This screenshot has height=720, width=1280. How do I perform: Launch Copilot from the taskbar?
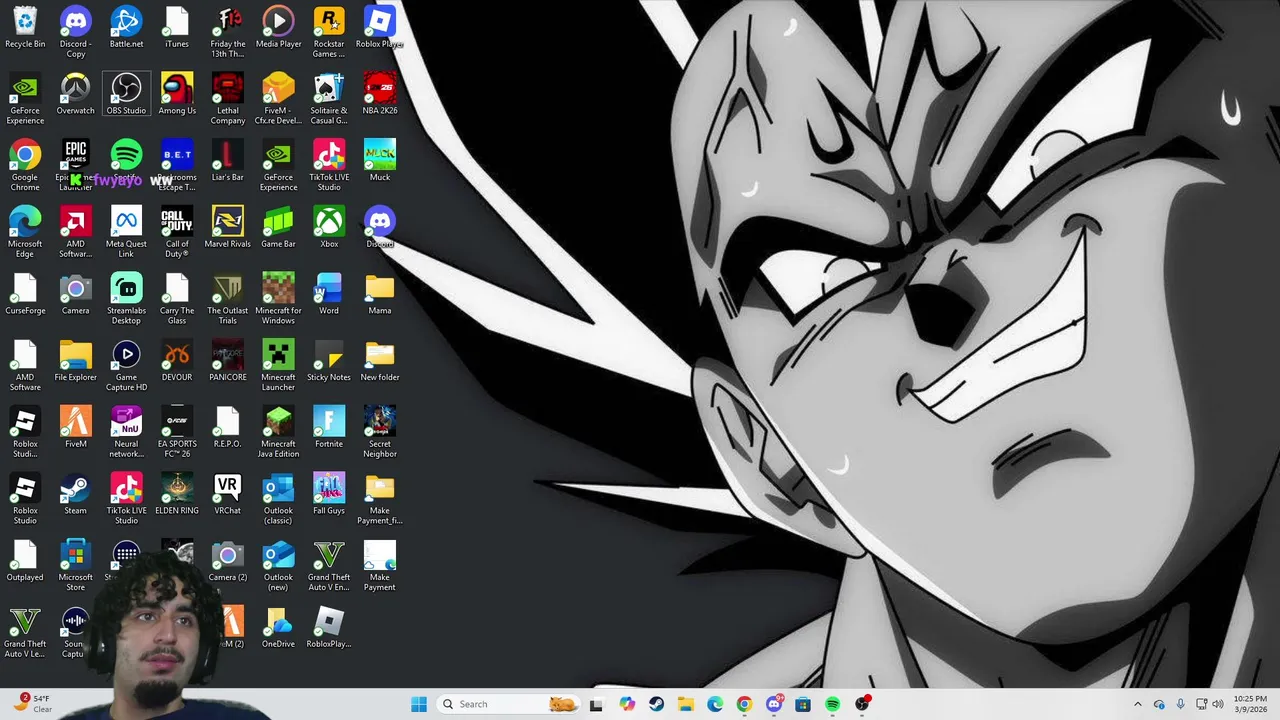(627, 704)
